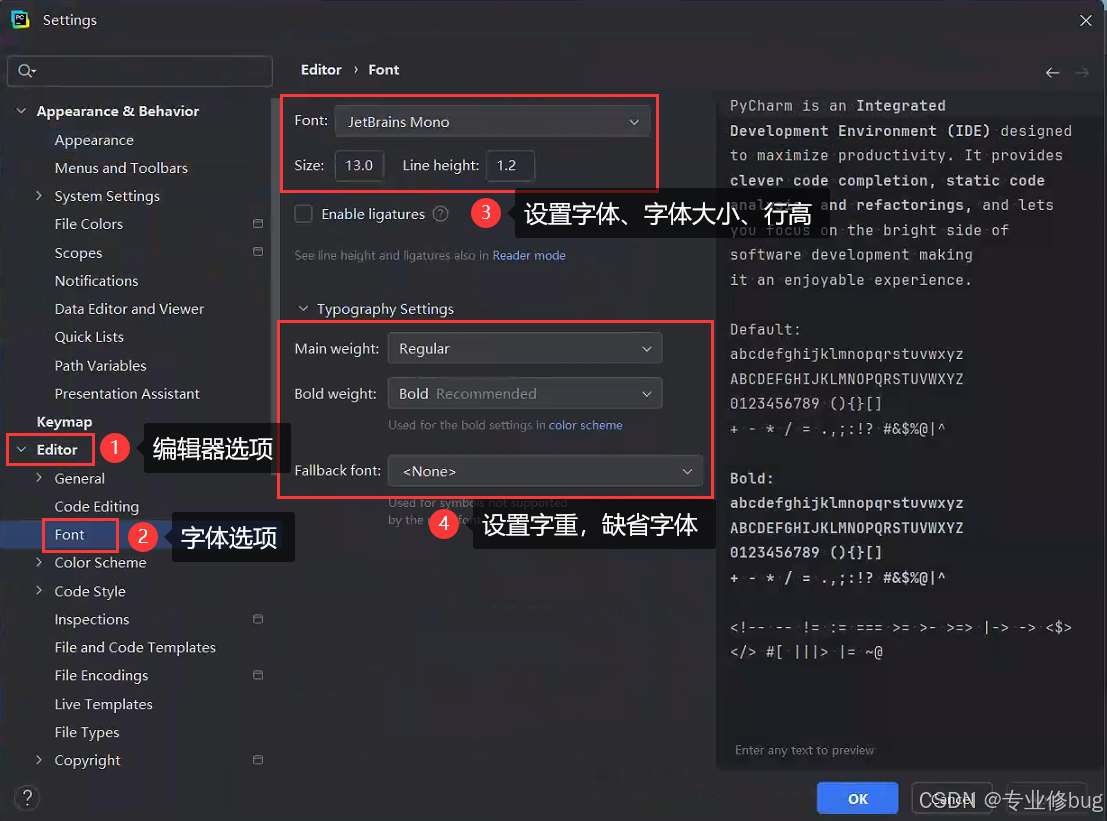The image size is (1107, 821).
Task: Click the project-level icon beside File Encodings
Action: click(258, 676)
